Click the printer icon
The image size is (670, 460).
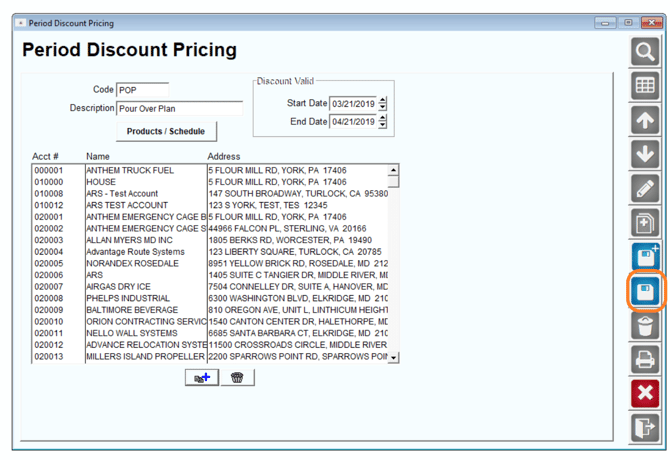click(x=645, y=359)
